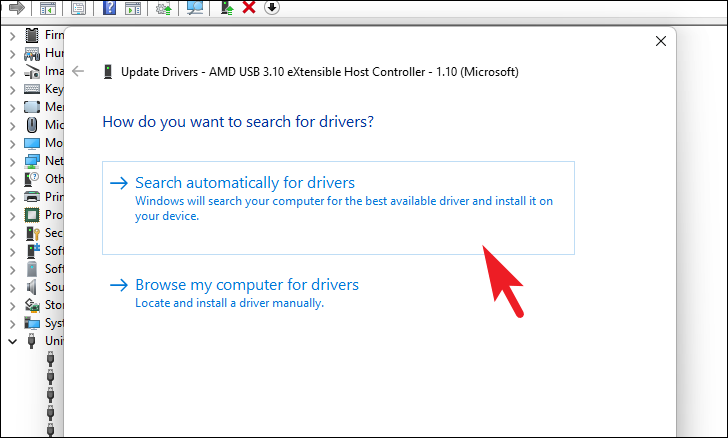The height and width of the screenshot is (438, 728).
Task: Select the Keyboards category icon
Action: 32,89
